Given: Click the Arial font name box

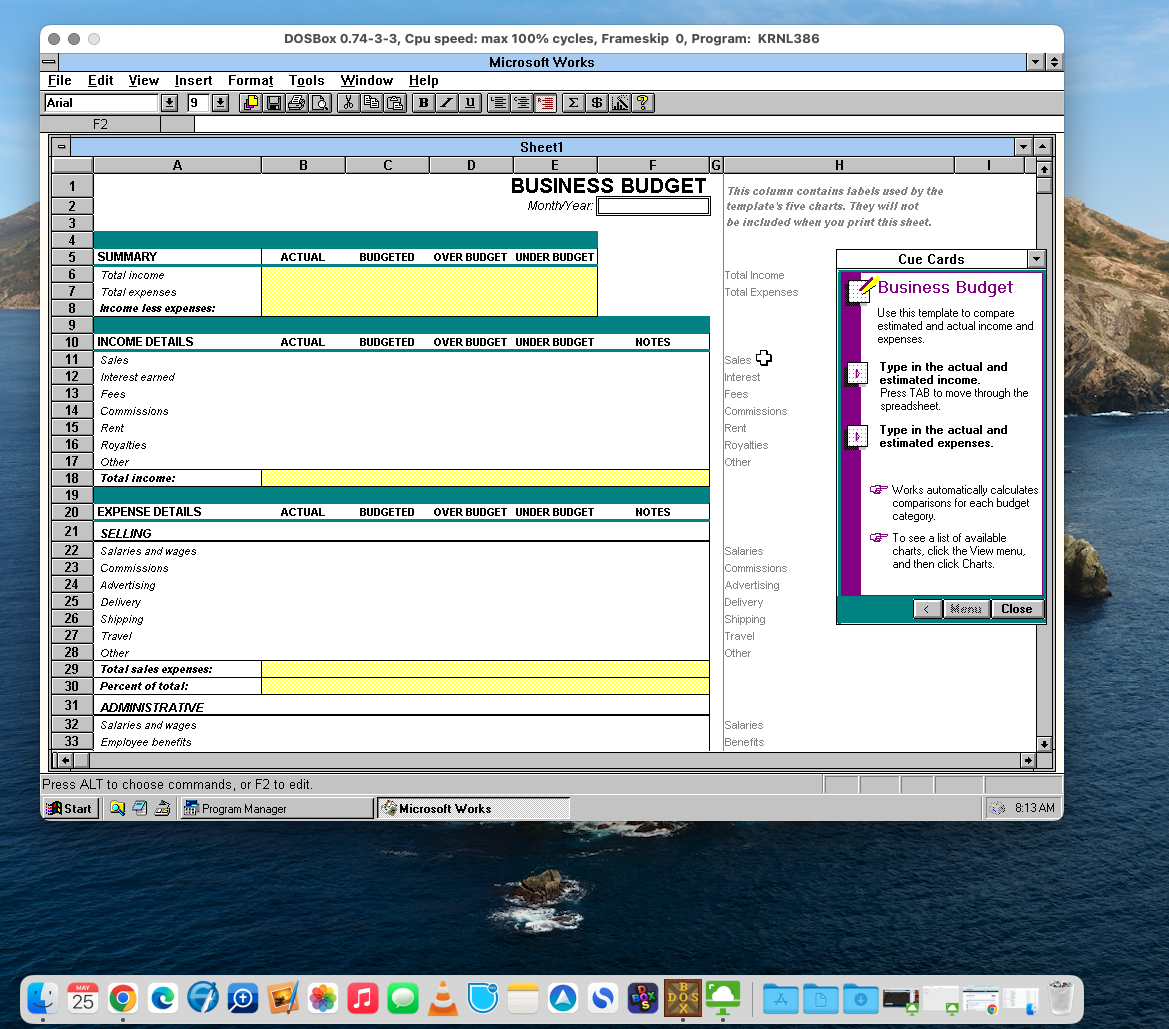Looking at the screenshot, I should (x=101, y=103).
